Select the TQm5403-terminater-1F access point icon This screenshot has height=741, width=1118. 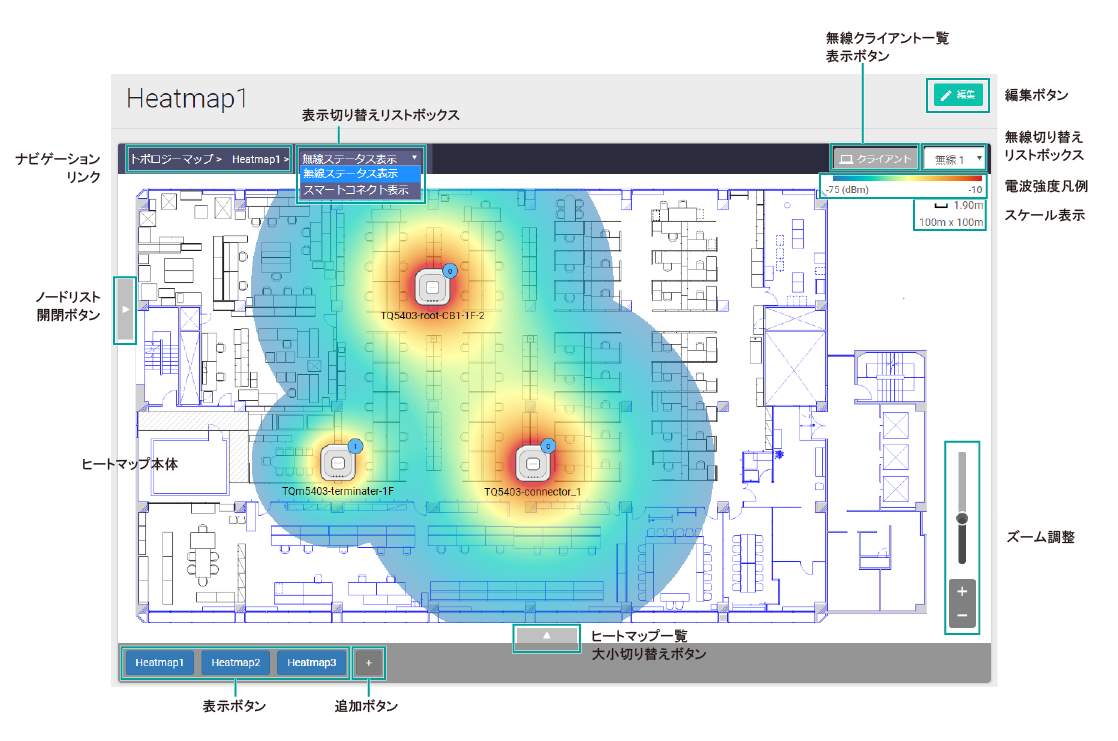tap(338, 464)
